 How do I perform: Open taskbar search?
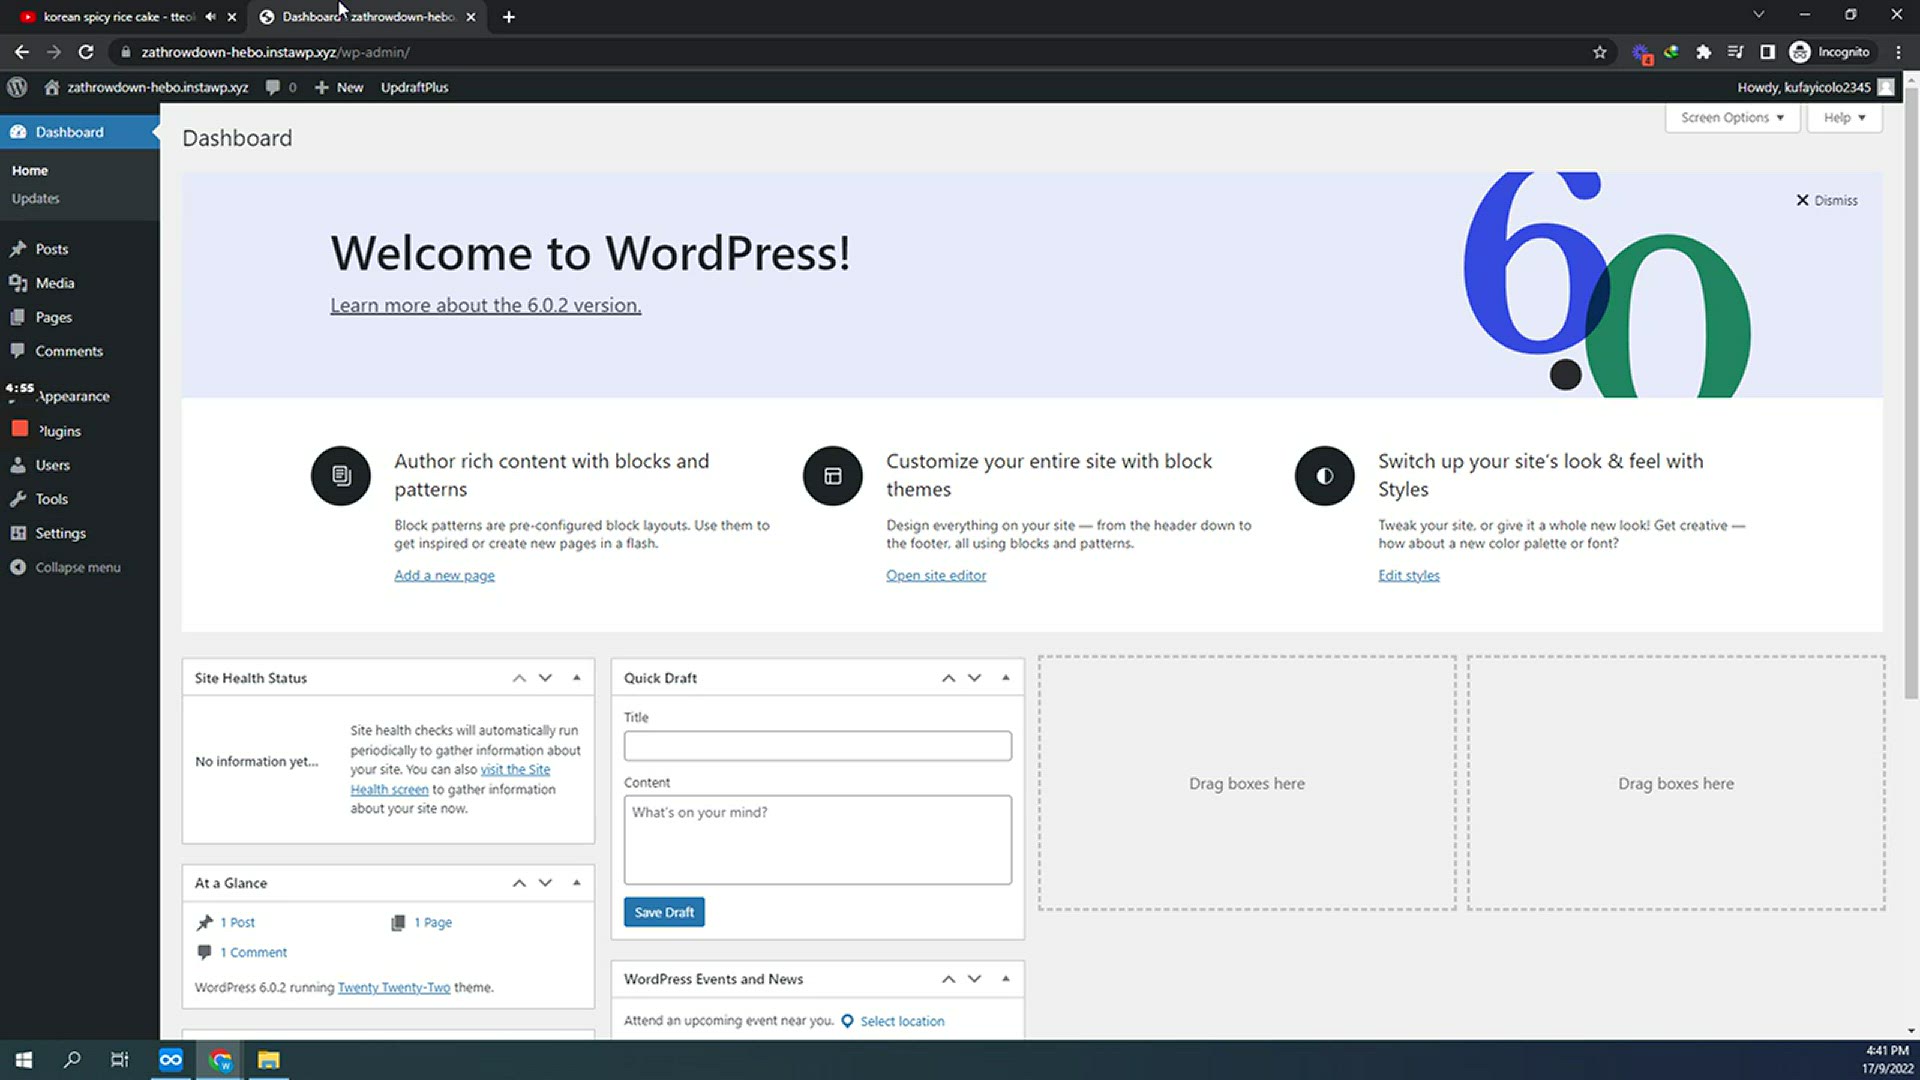tap(72, 1060)
